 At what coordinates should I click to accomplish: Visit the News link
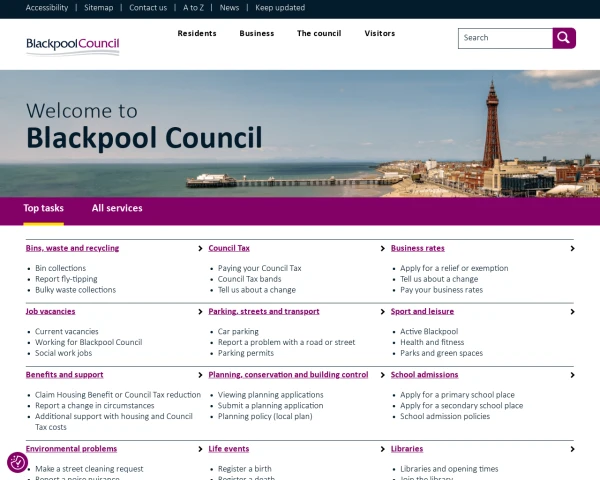[x=229, y=8]
